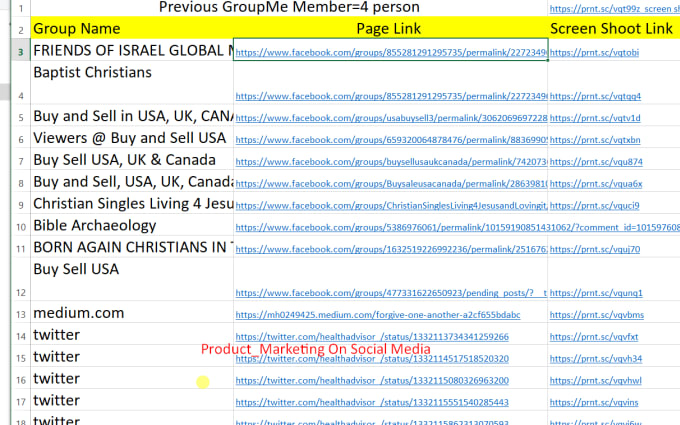The image size is (680, 425).
Task: Select the 'Buy Sell USA, UK & Canada' cell
Action: 132,160
